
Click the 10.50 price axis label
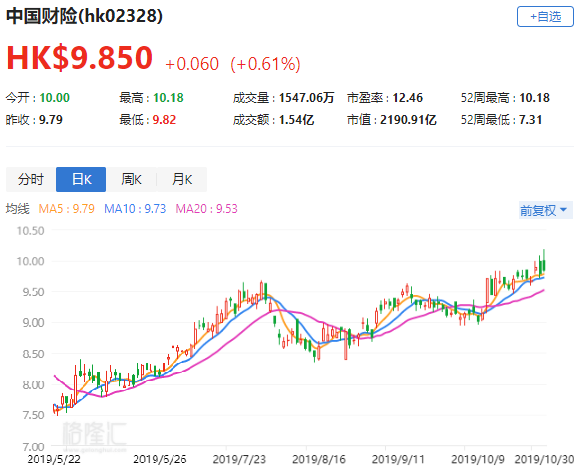click(30, 231)
